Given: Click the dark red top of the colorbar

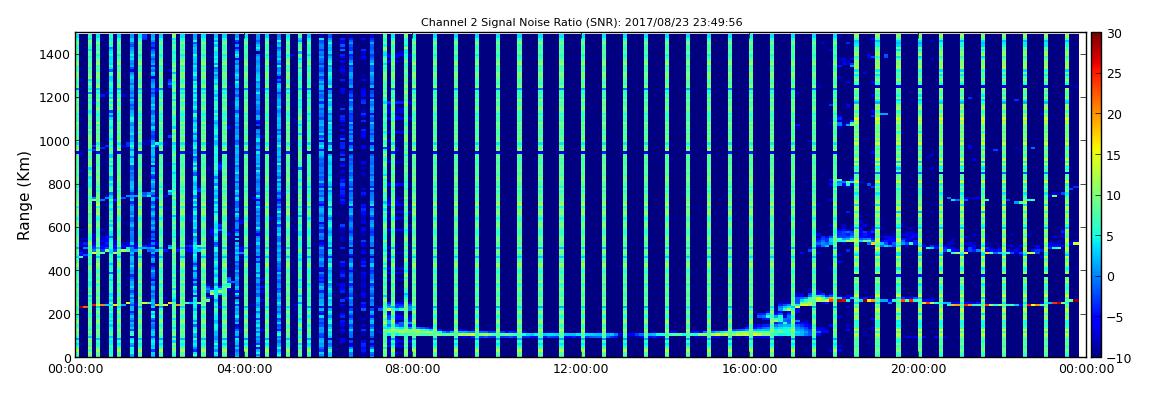Looking at the screenshot, I should [1096, 38].
